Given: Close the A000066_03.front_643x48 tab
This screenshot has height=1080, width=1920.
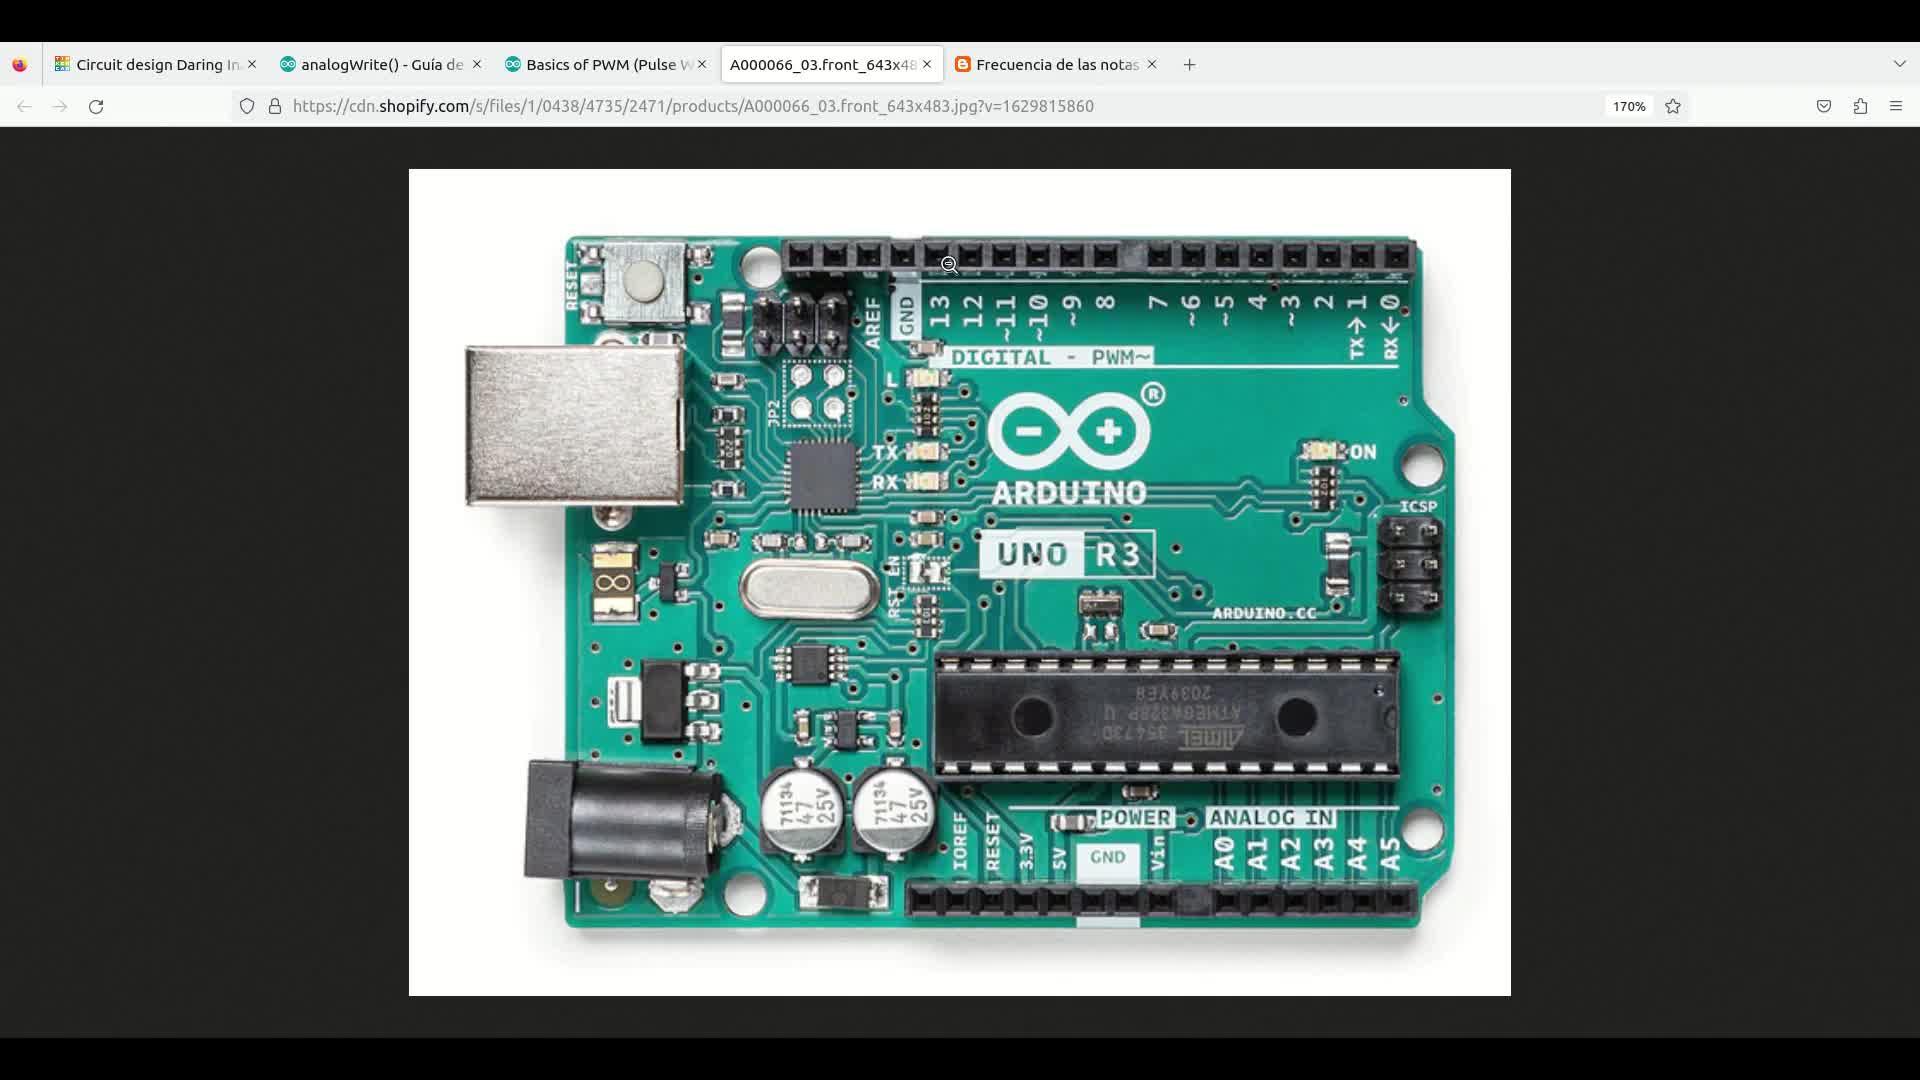Looking at the screenshot, I should click(x=927, y=65).
